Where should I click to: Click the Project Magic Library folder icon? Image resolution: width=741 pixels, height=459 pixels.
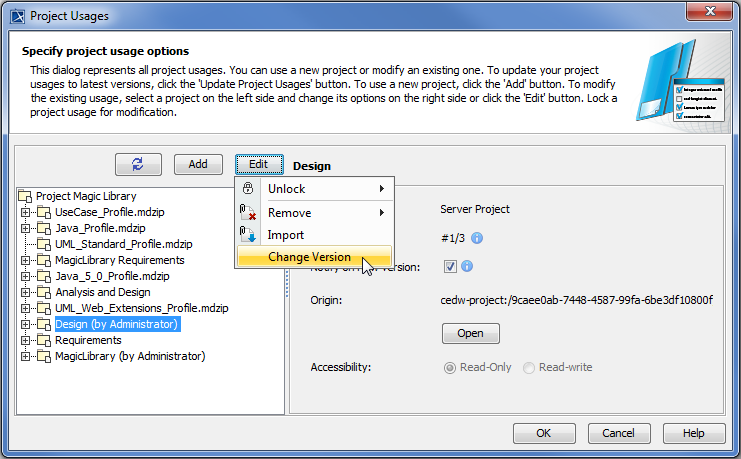pos(27,196)
